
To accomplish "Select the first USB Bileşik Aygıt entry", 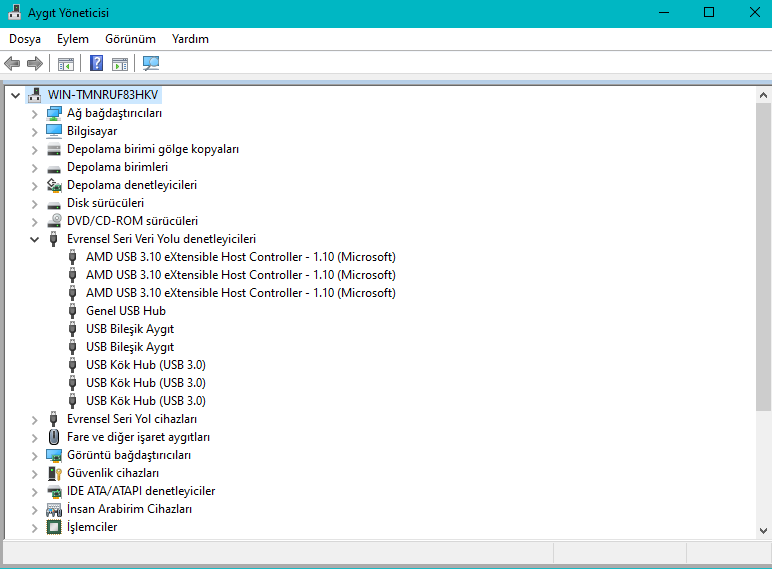I will tap(130, 329).
